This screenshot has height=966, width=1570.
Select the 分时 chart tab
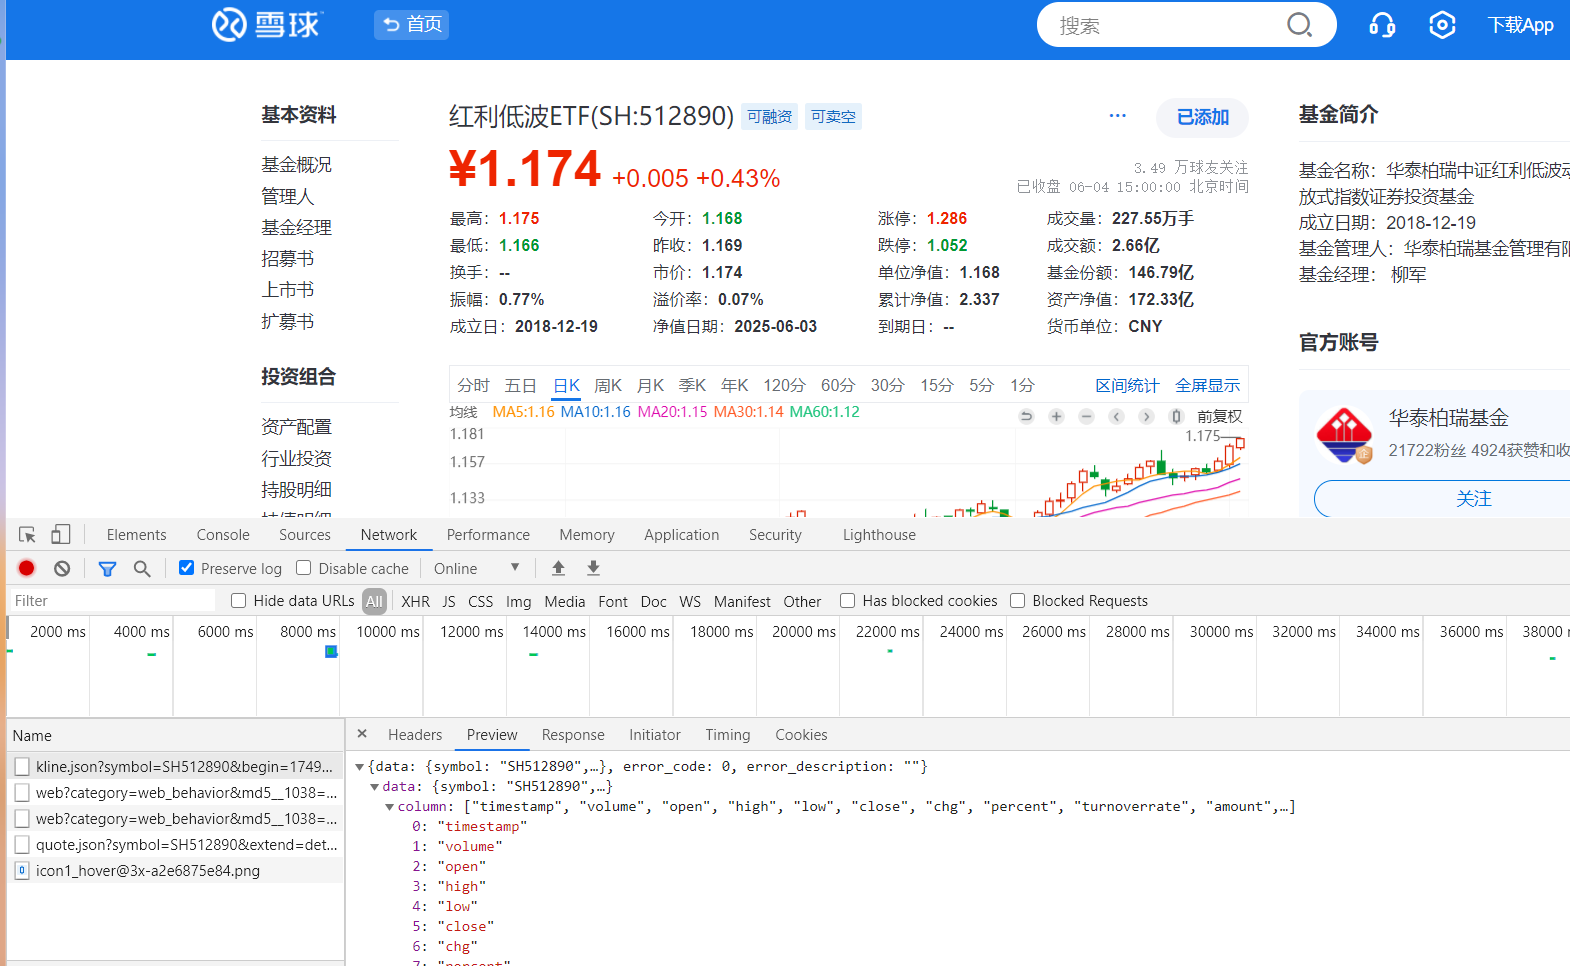[473, 386]
